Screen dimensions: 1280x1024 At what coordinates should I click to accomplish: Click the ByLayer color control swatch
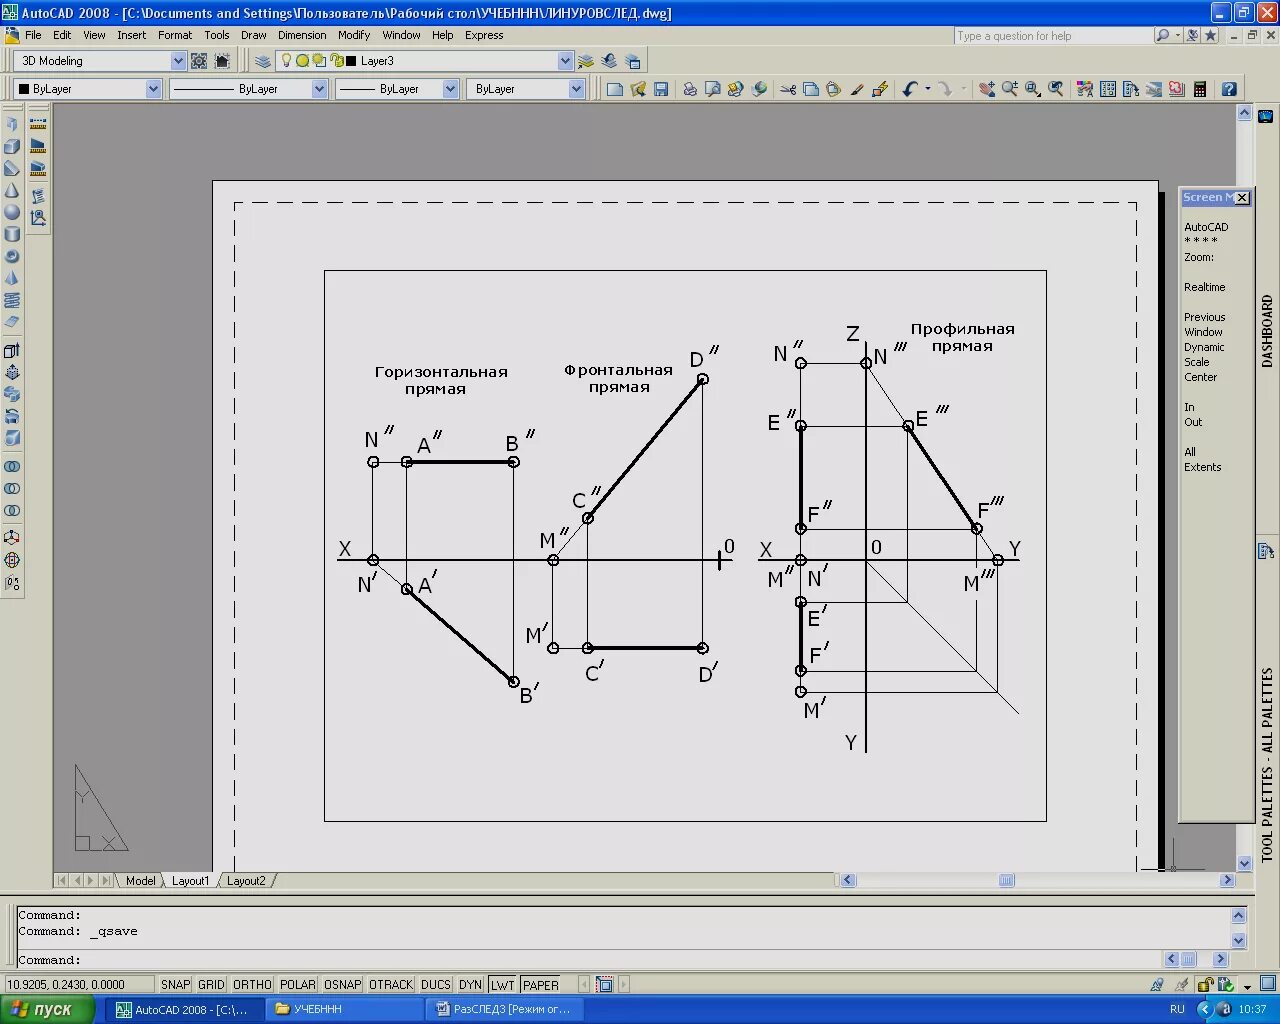[x=24, y=89]
